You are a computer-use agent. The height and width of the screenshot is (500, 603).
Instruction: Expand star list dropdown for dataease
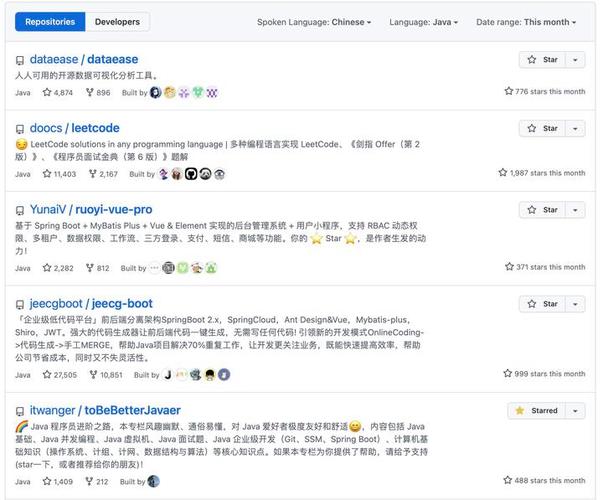(575, 60)
